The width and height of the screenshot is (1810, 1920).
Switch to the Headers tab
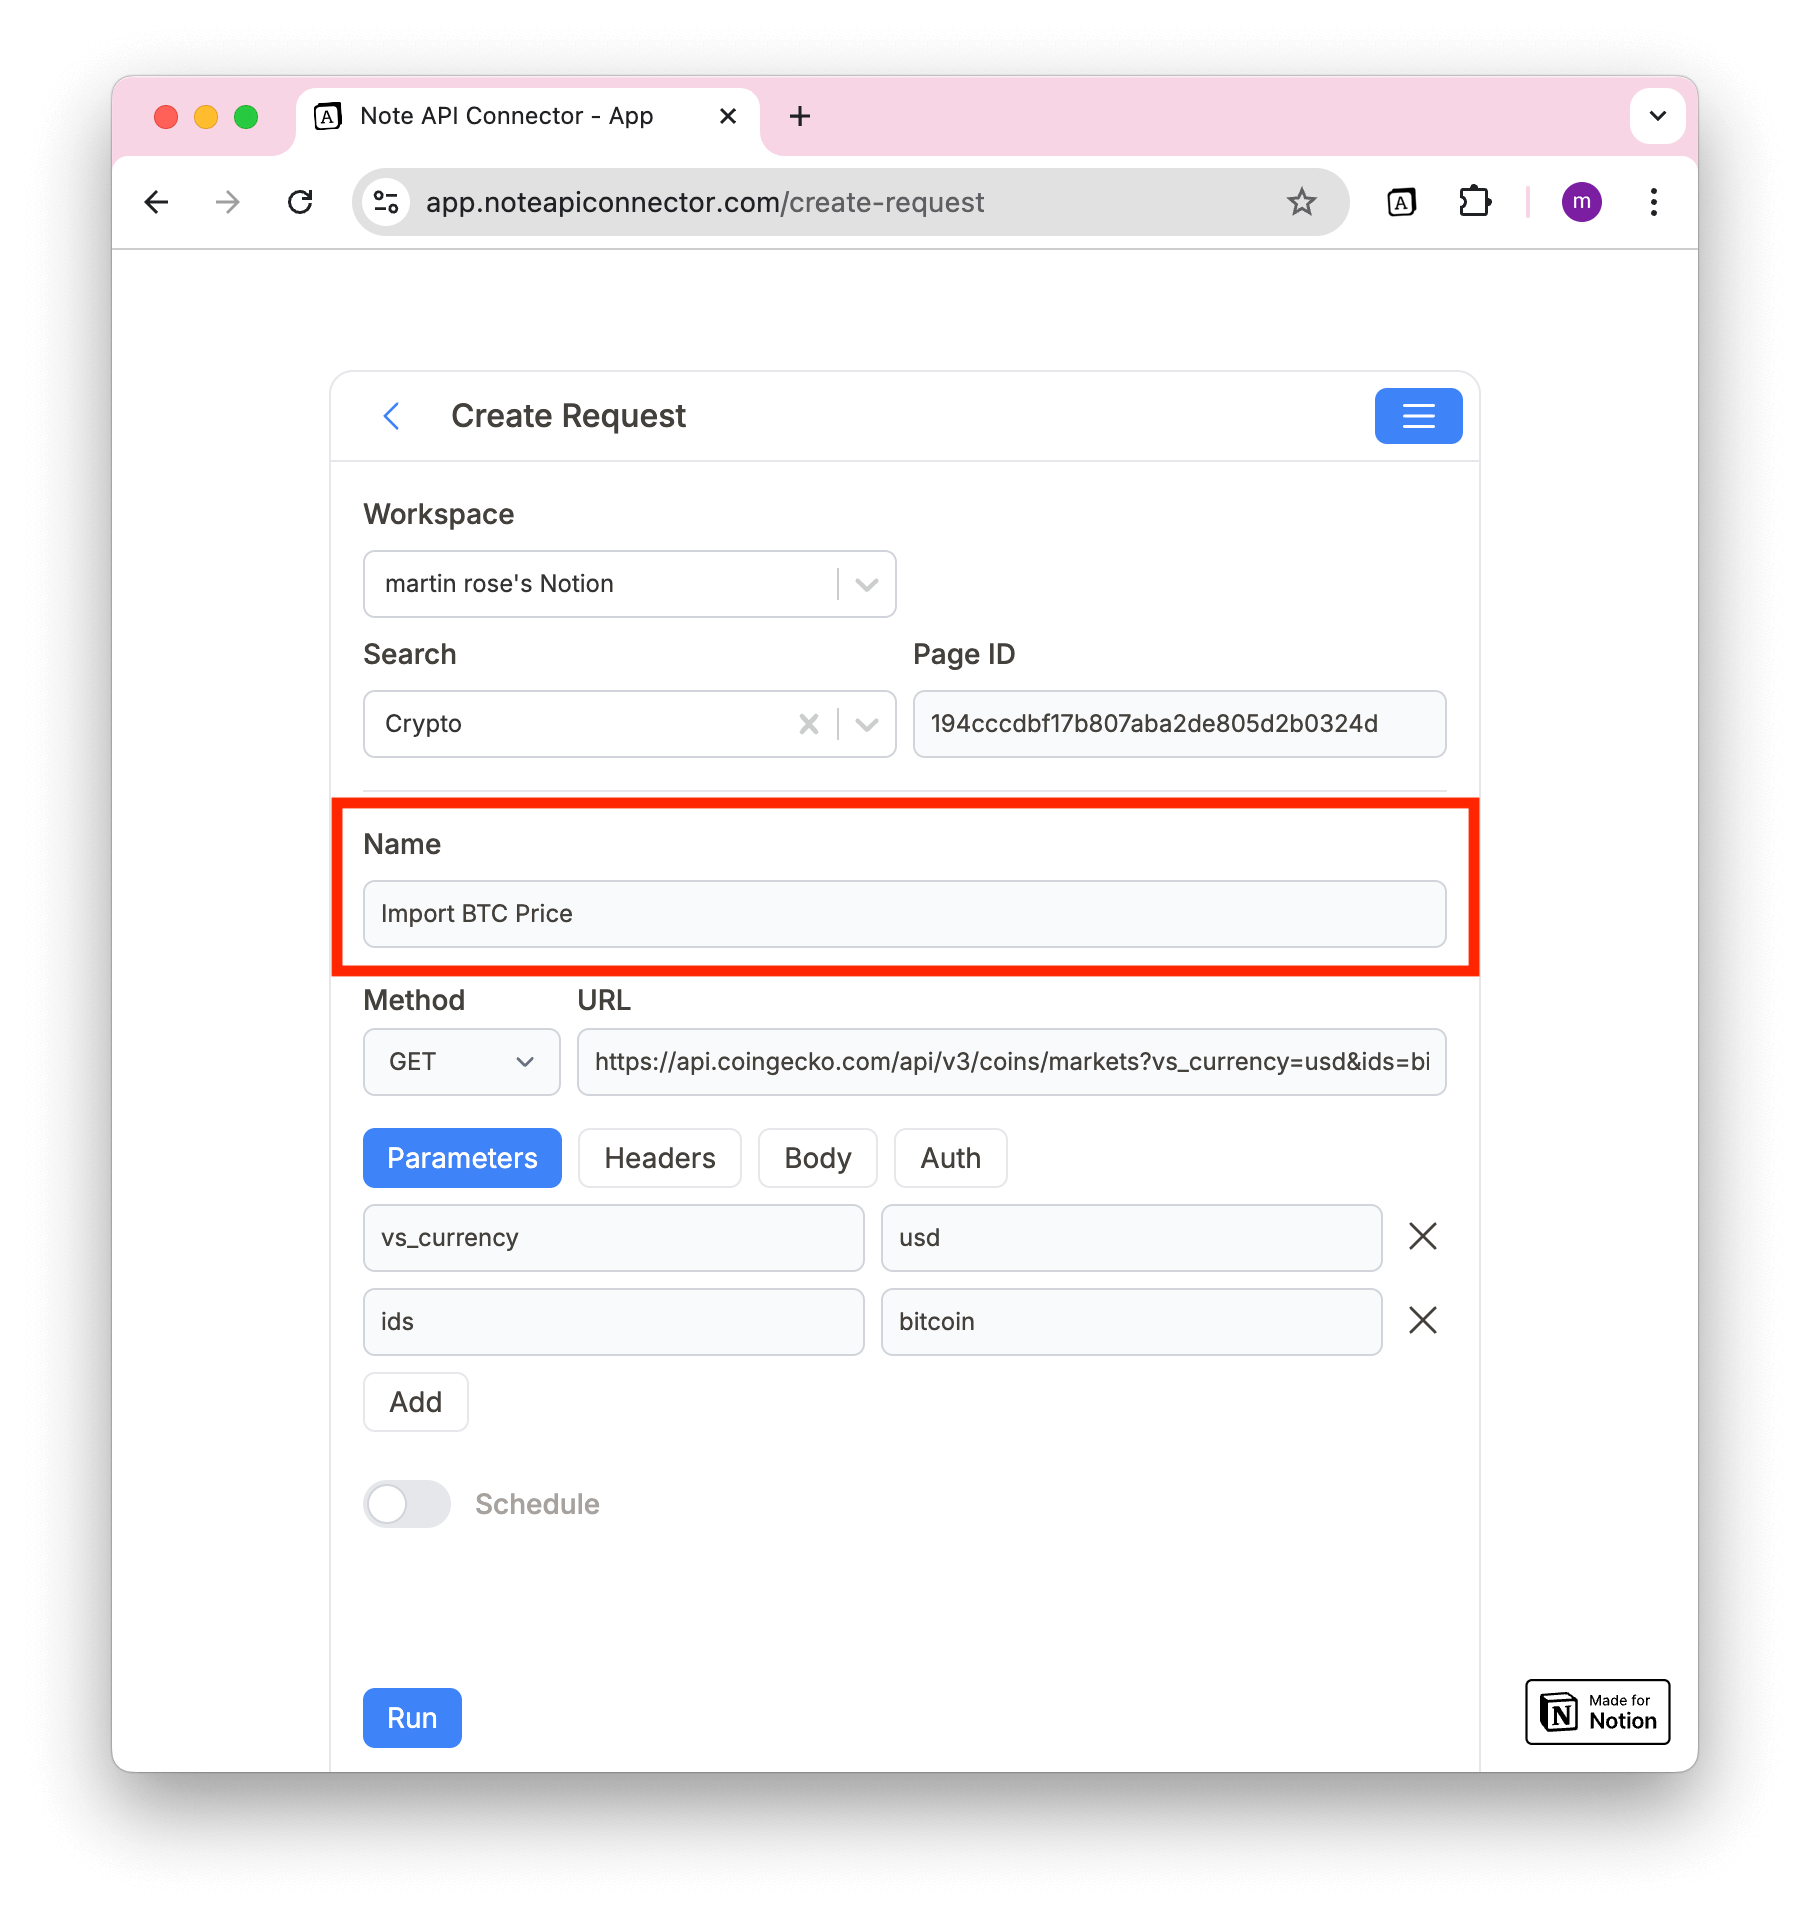[659, 1157]
